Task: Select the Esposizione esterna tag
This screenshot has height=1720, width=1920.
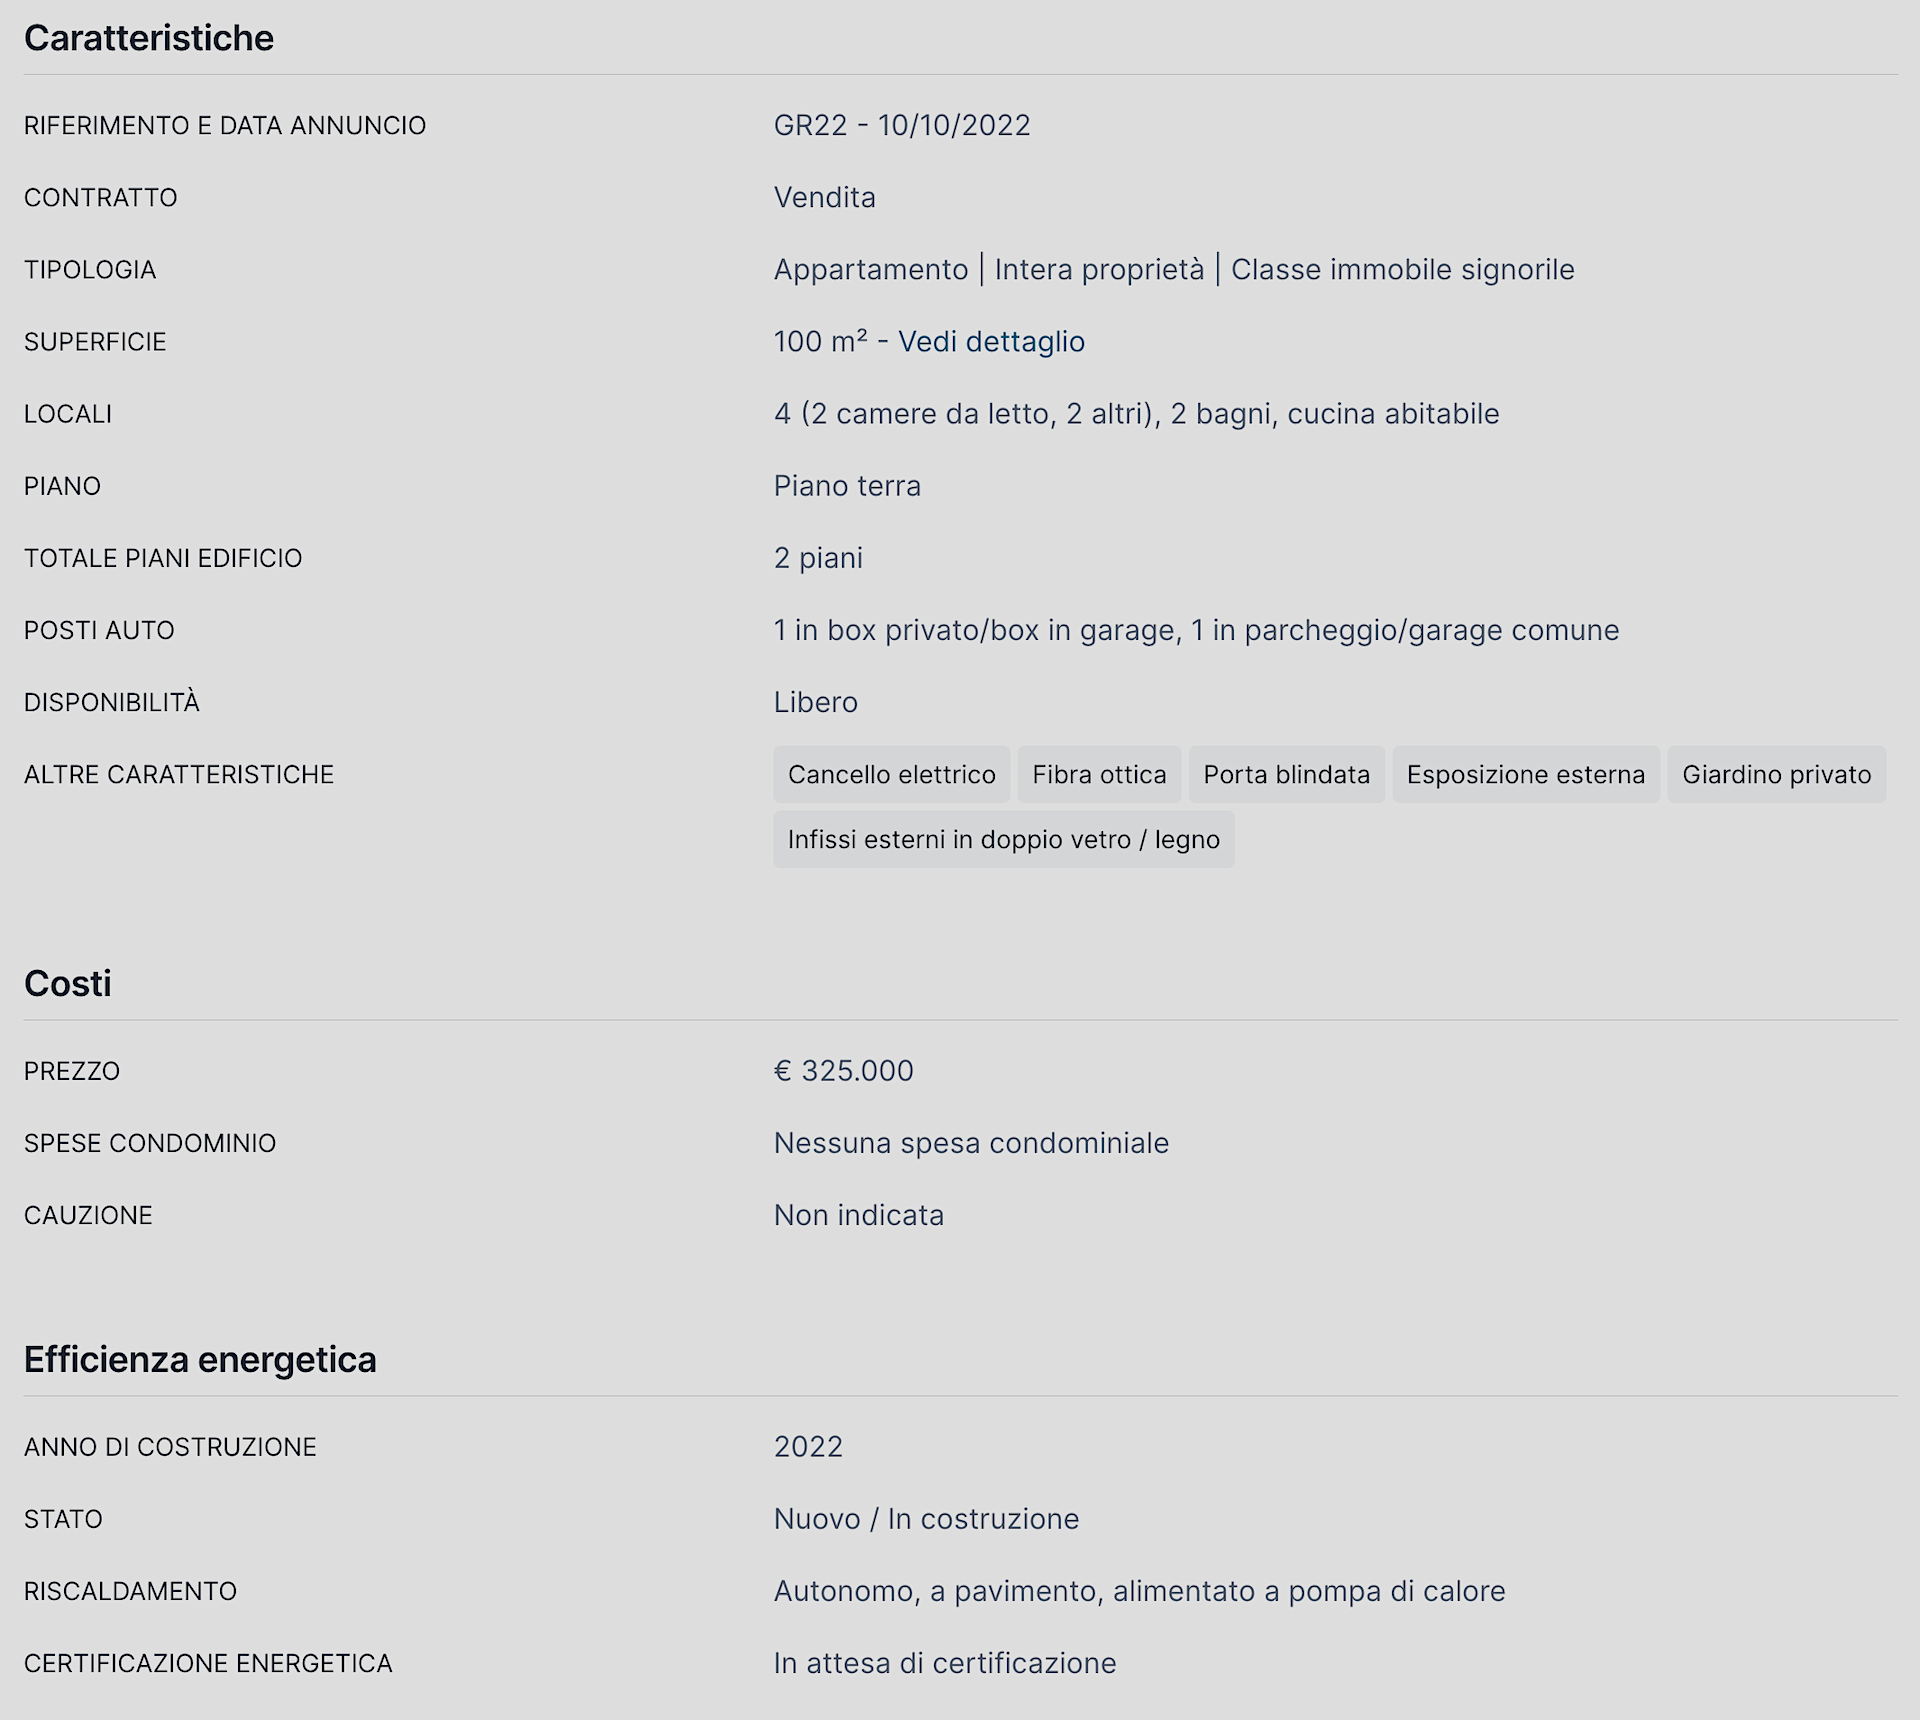Action: 1525,775
